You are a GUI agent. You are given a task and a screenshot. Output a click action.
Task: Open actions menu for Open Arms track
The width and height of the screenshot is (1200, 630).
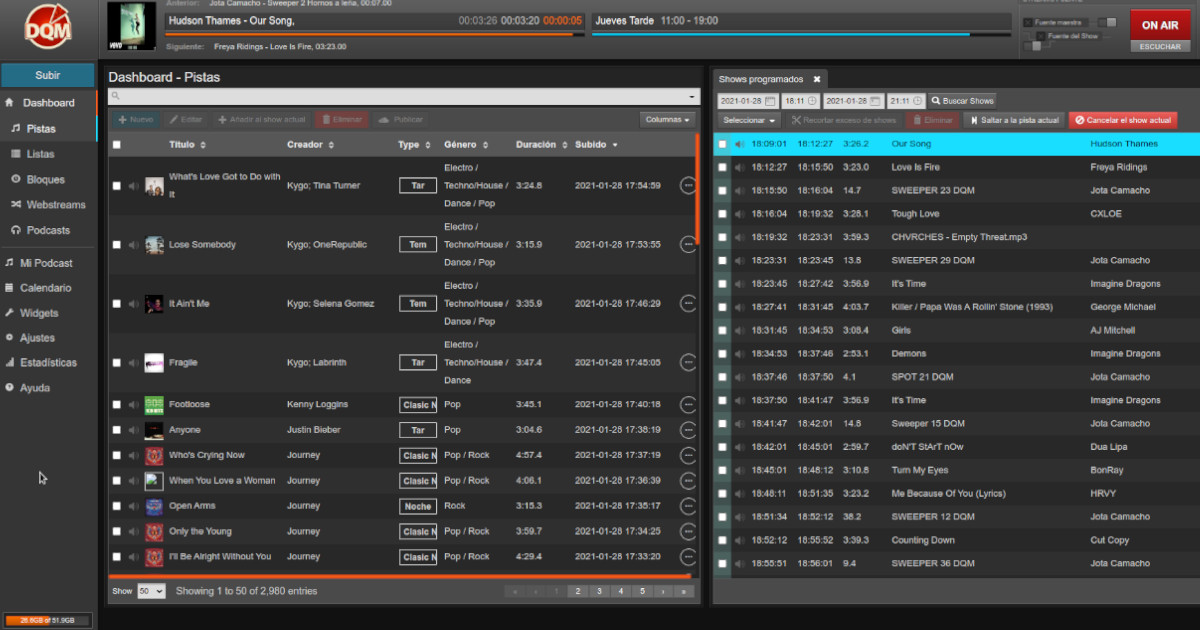pos(687,506)
